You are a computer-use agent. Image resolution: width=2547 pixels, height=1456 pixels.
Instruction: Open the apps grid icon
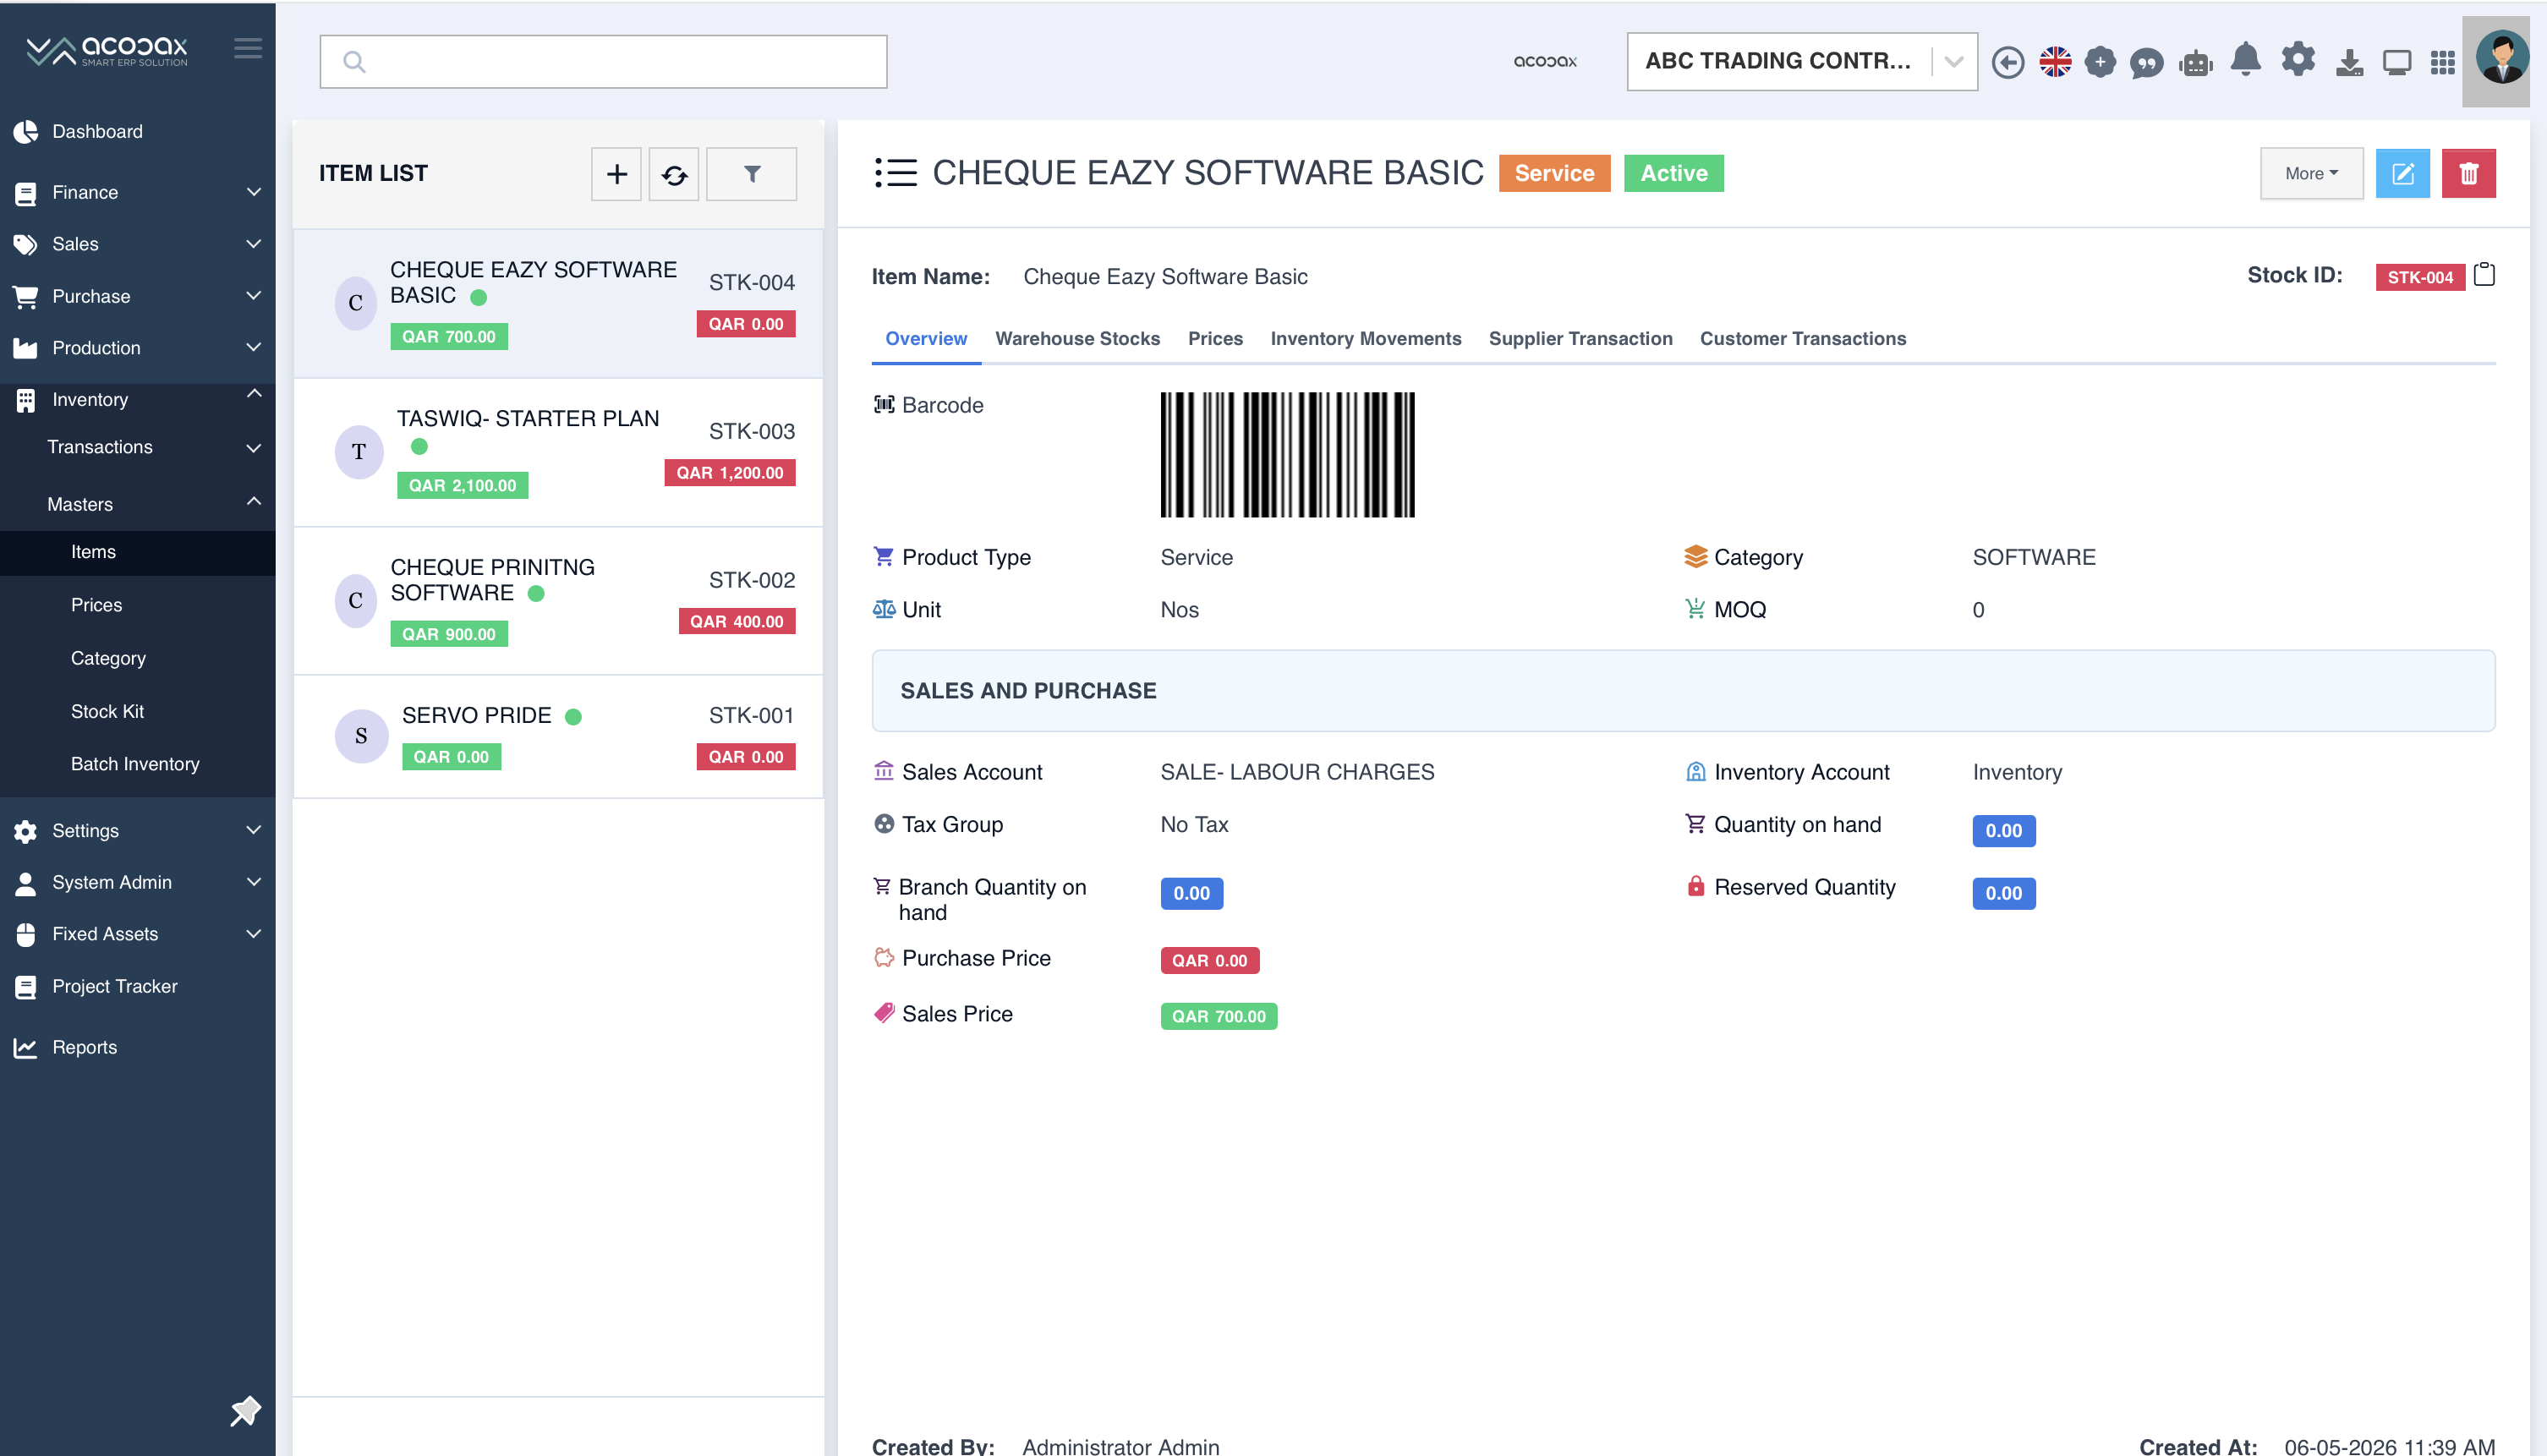tap(2443, 63)
